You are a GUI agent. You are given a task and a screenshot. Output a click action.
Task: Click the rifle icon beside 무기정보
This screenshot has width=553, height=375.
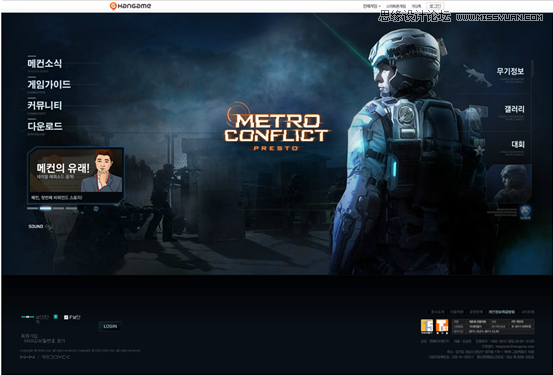click(x=477, y=75)
